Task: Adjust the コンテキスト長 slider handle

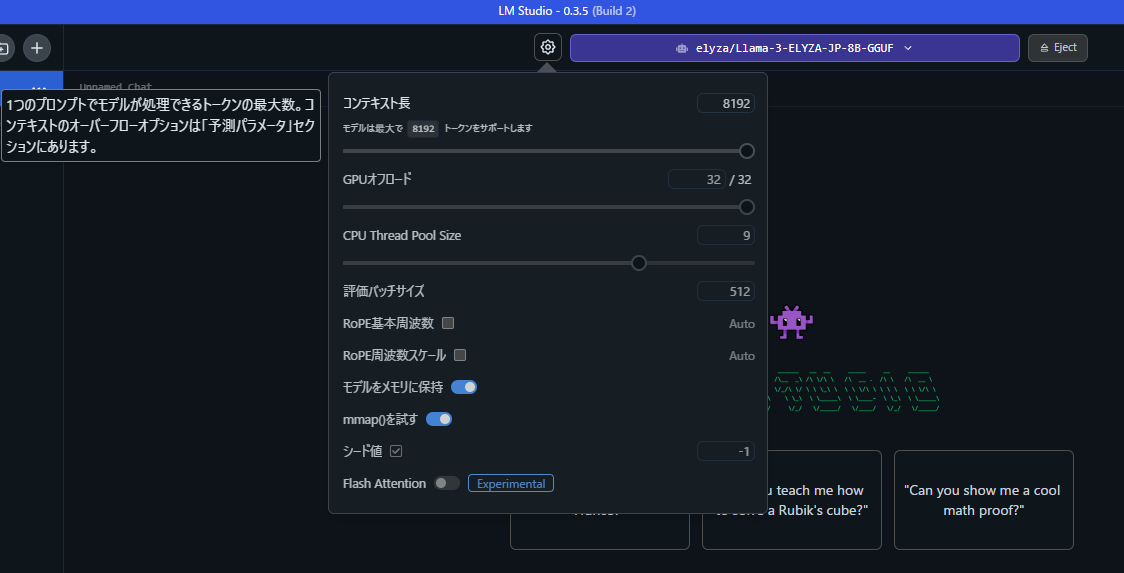Action: tap(746, 151)
